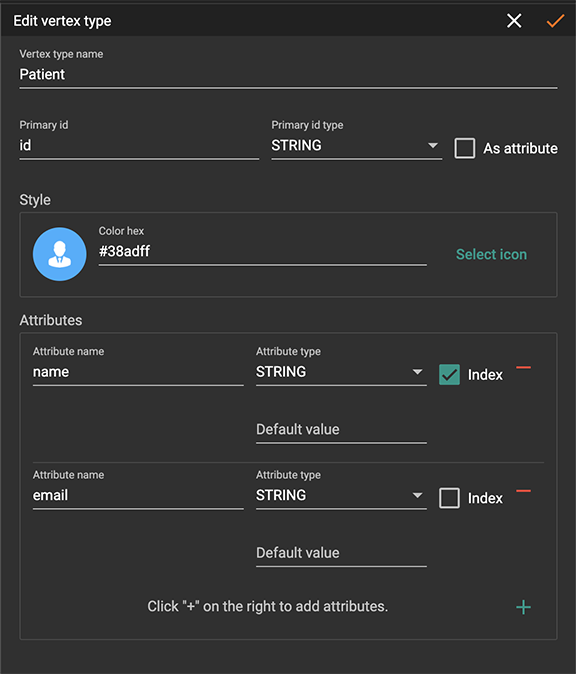Edit the Vertex type name field
This screenshot has height=674, width=576.
click(288, 75)
